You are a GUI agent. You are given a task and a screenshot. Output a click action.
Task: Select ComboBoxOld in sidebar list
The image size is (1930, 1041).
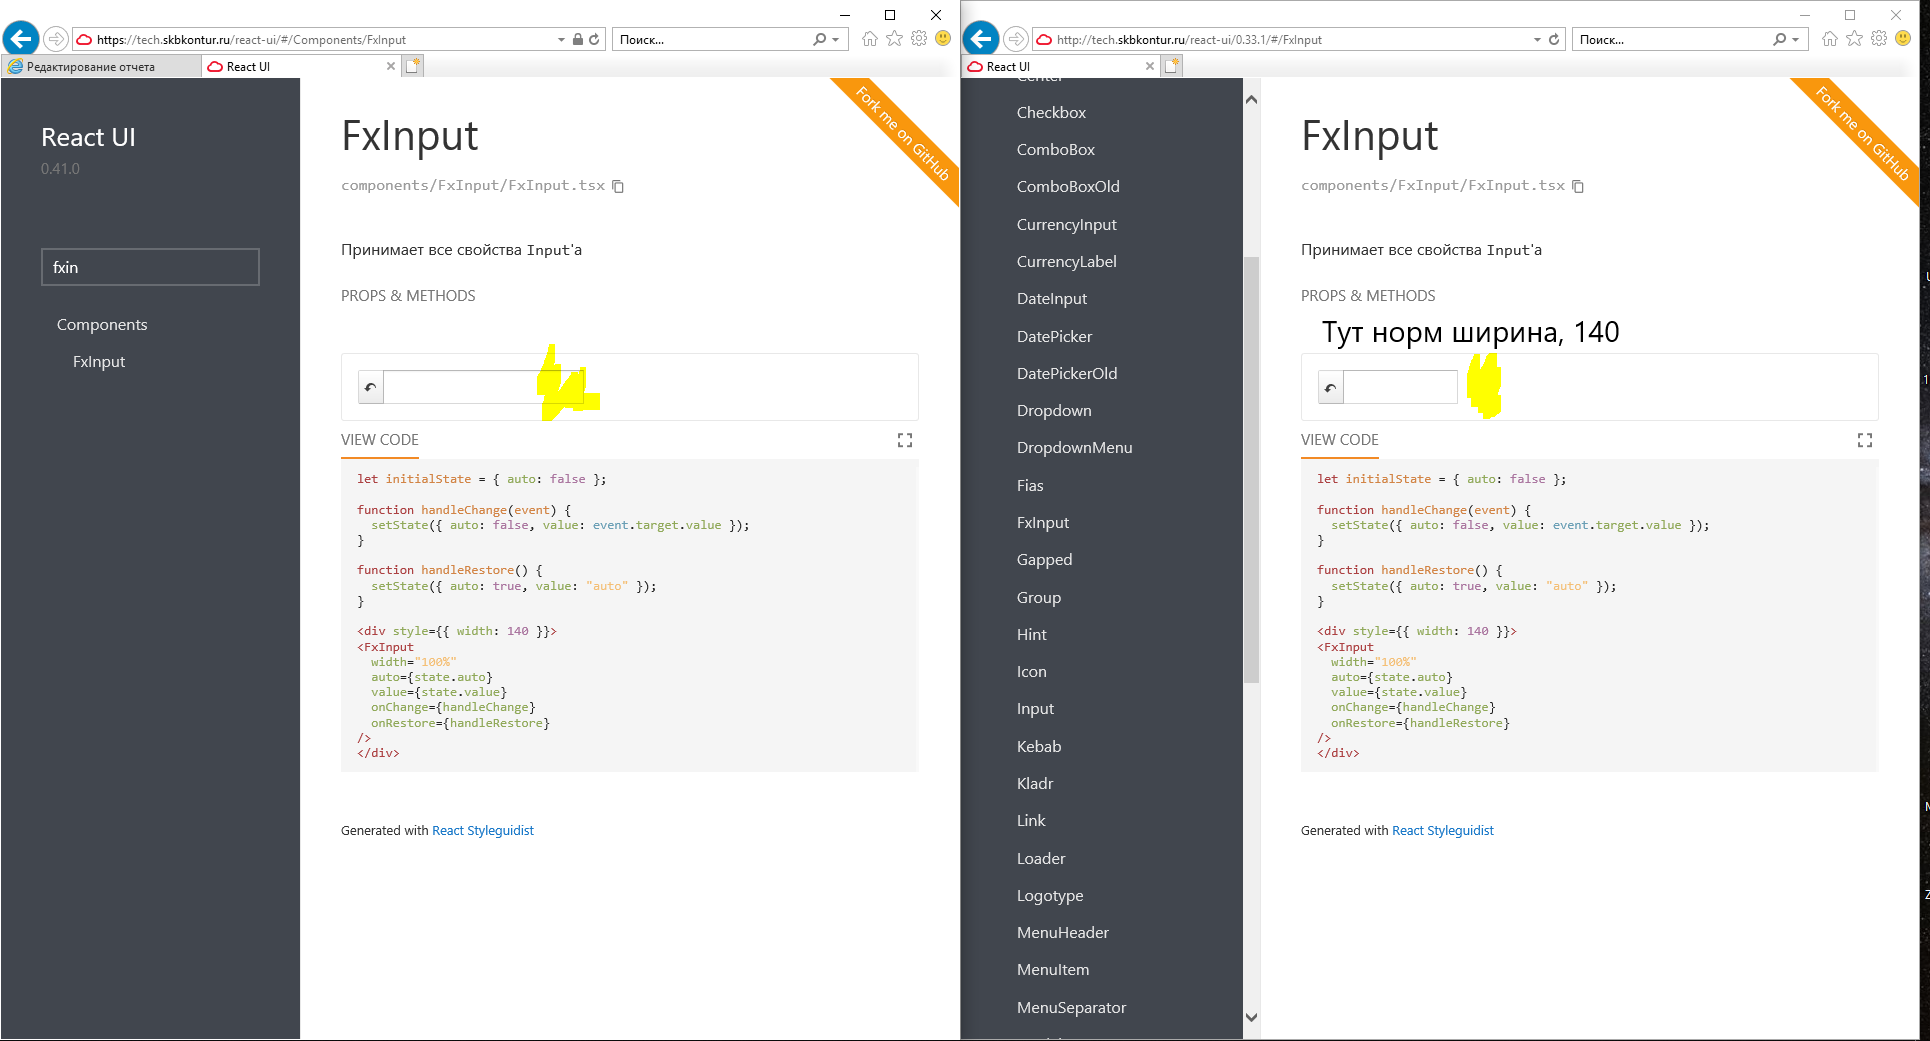tap(1068, 187)
